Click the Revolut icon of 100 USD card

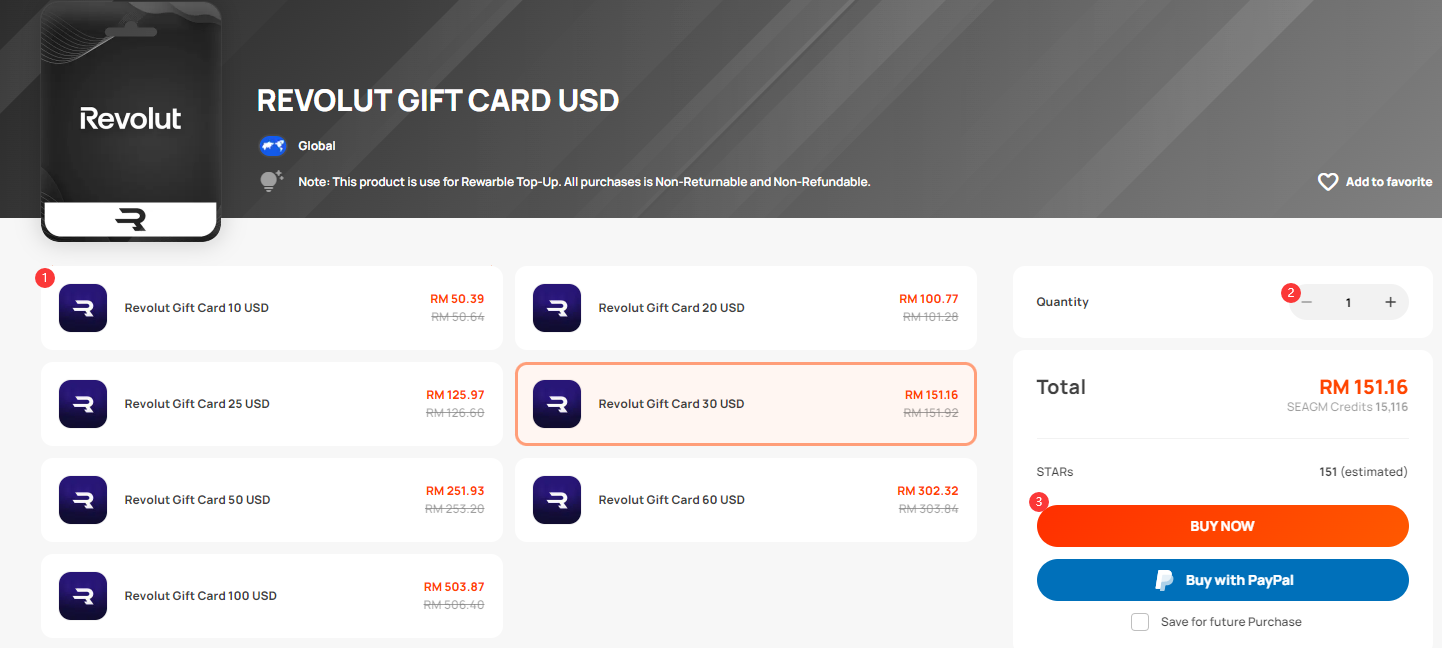coord(83,596)
